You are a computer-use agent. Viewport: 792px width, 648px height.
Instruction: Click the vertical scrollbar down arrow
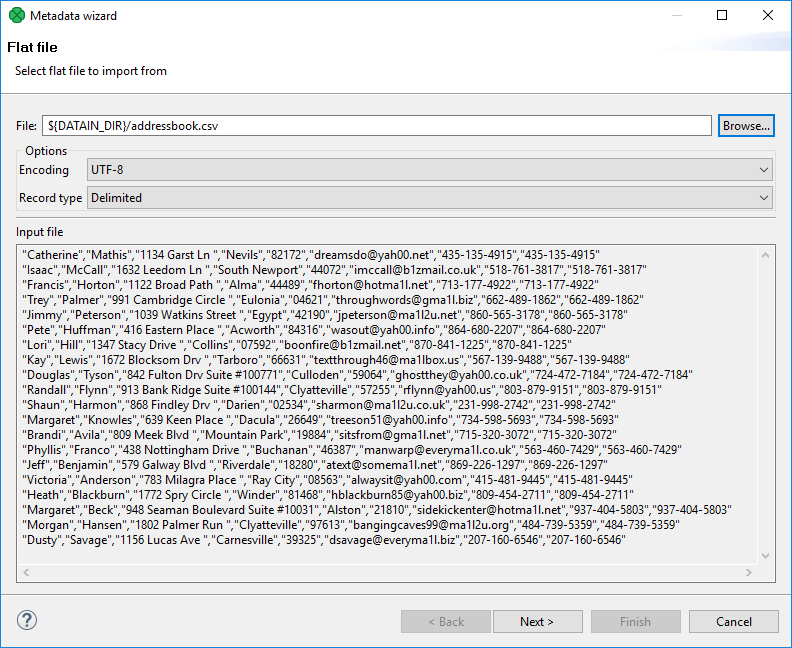click(765, 556)
